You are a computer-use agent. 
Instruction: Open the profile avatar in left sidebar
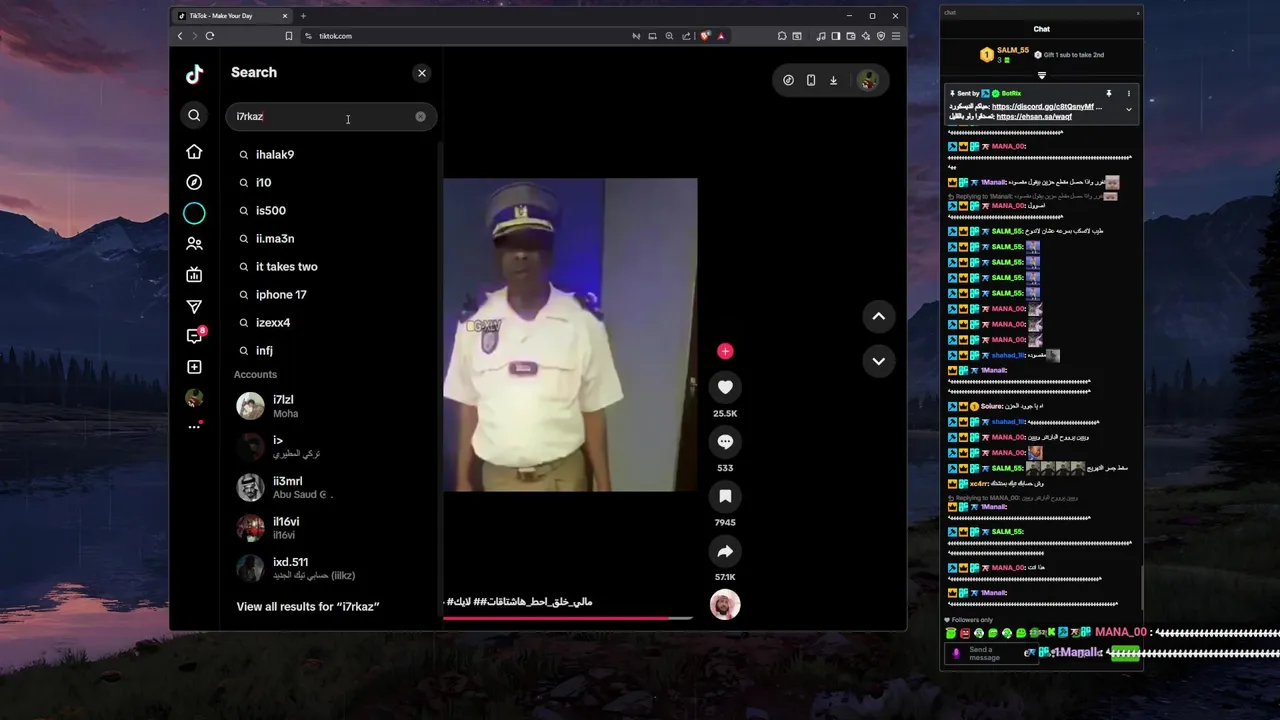coord(194,398)
